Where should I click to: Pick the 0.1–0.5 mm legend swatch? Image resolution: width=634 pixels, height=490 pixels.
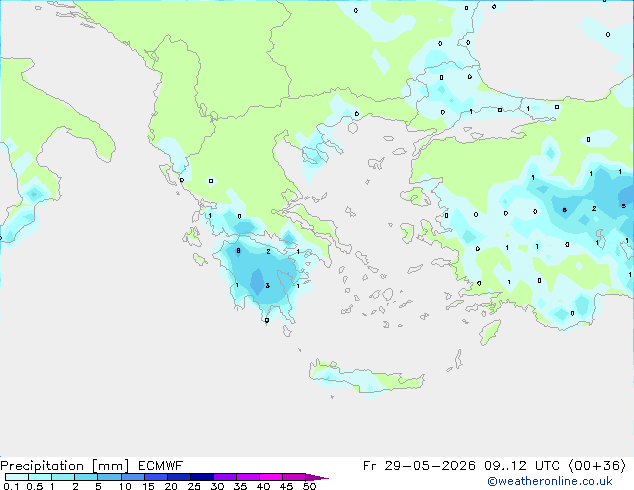click(17, 477)
